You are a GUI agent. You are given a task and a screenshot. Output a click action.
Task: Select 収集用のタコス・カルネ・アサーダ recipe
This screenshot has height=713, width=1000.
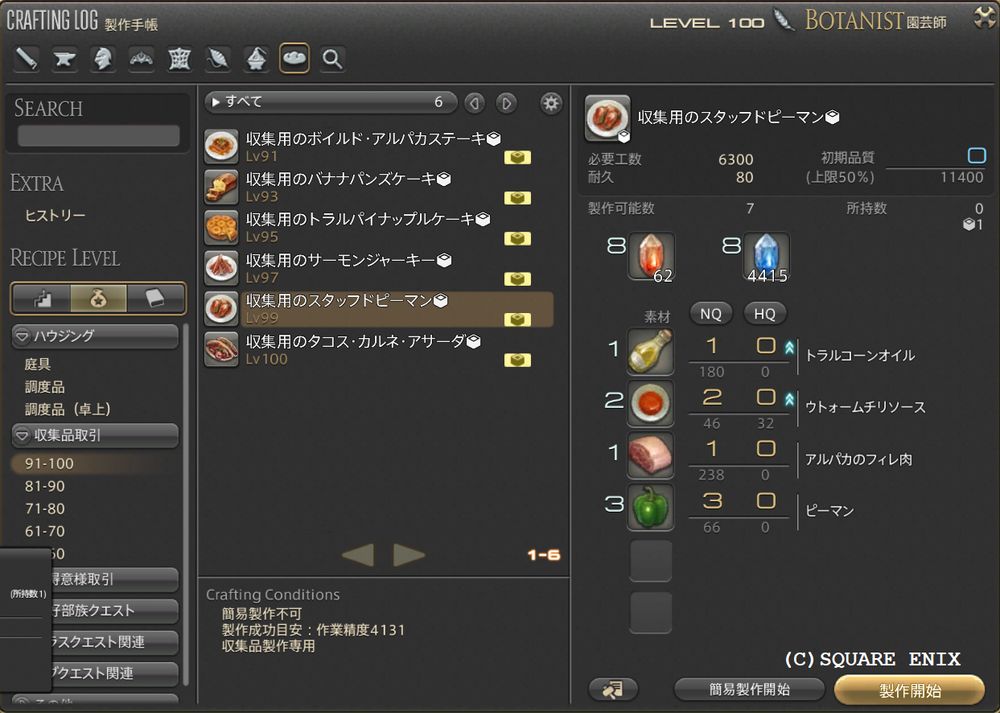tap(378, 349)
